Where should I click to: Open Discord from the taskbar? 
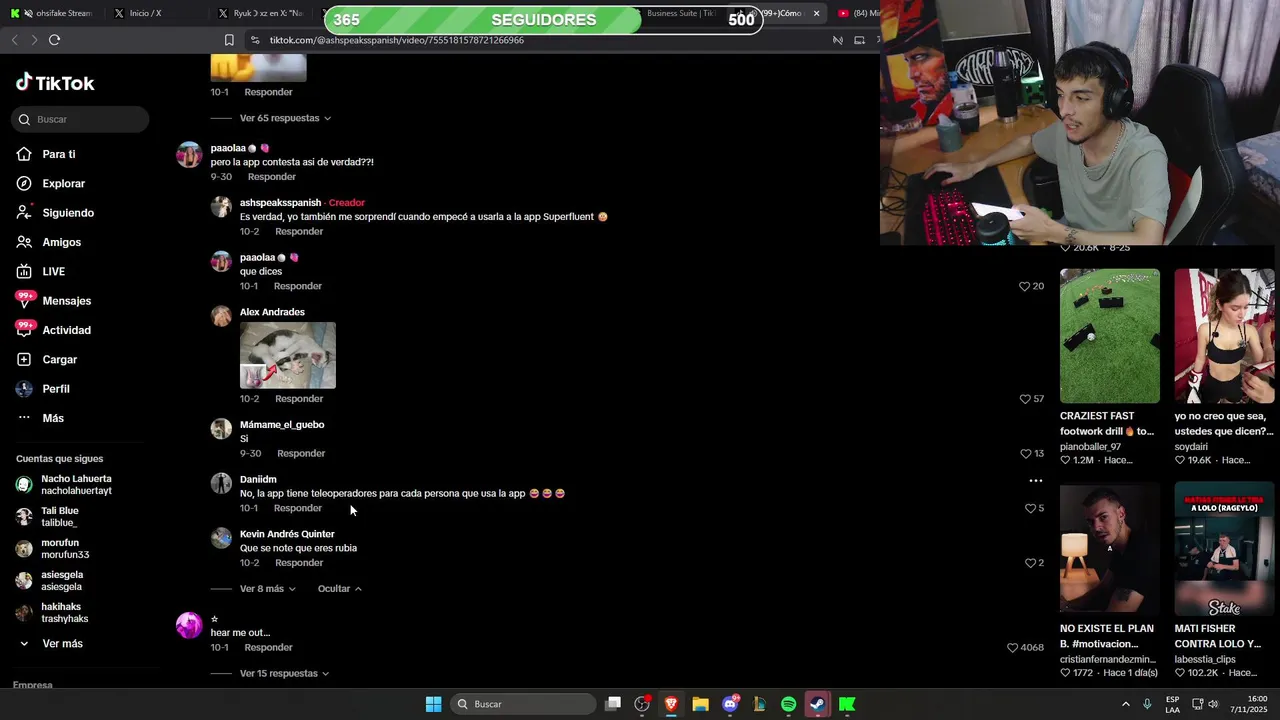731,704
